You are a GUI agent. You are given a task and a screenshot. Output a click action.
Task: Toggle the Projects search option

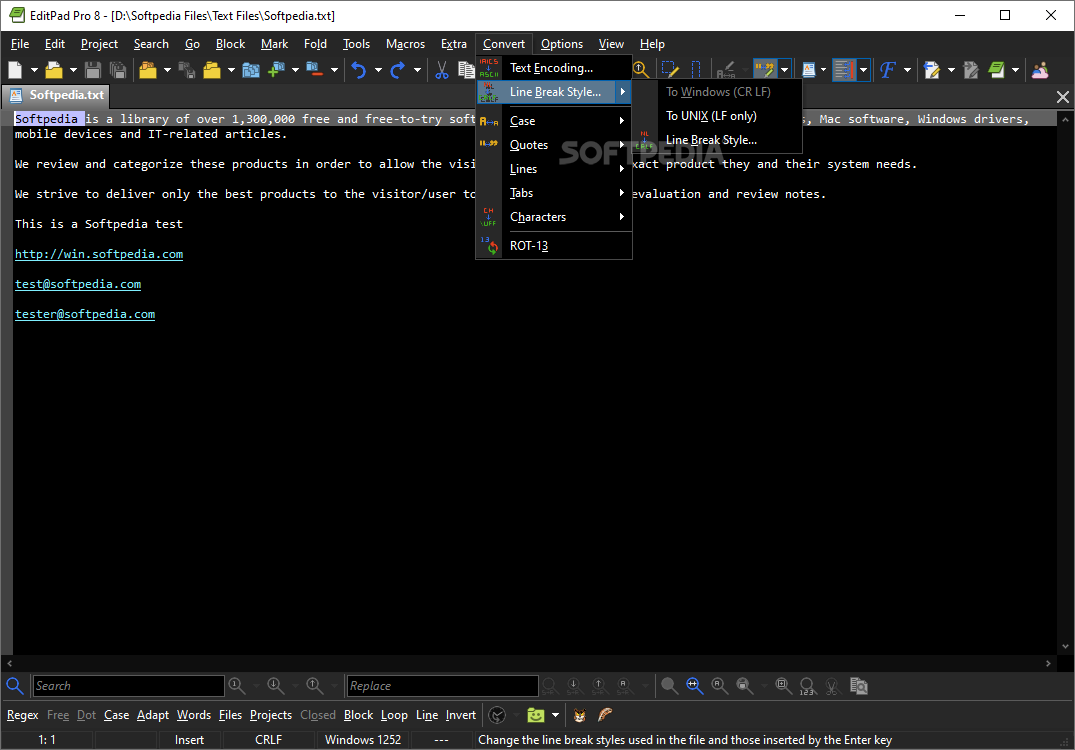(x=271, y=715)
